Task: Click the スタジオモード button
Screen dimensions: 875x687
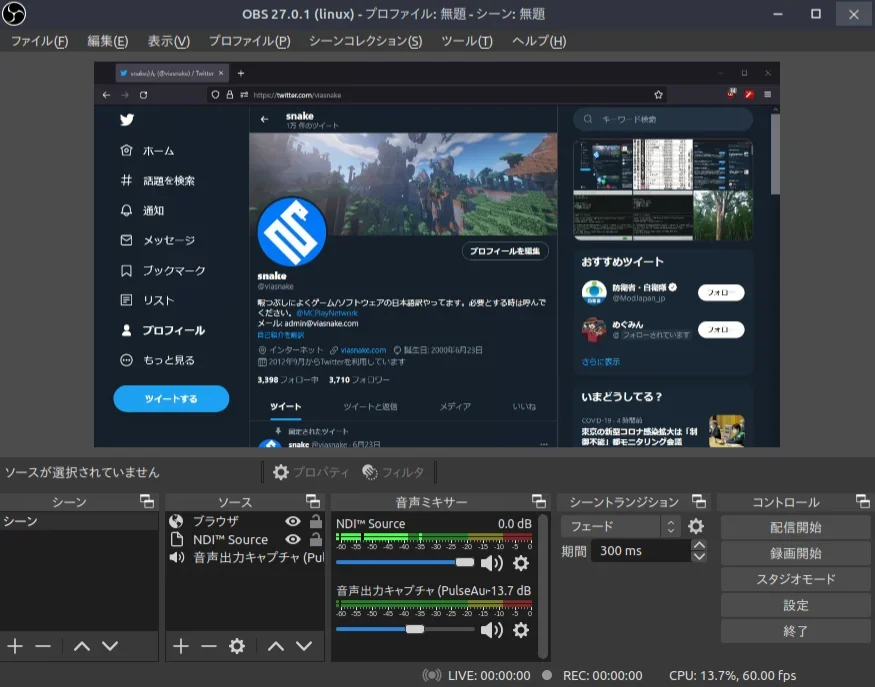Action: pyautogui.click(x=796, y=579)
